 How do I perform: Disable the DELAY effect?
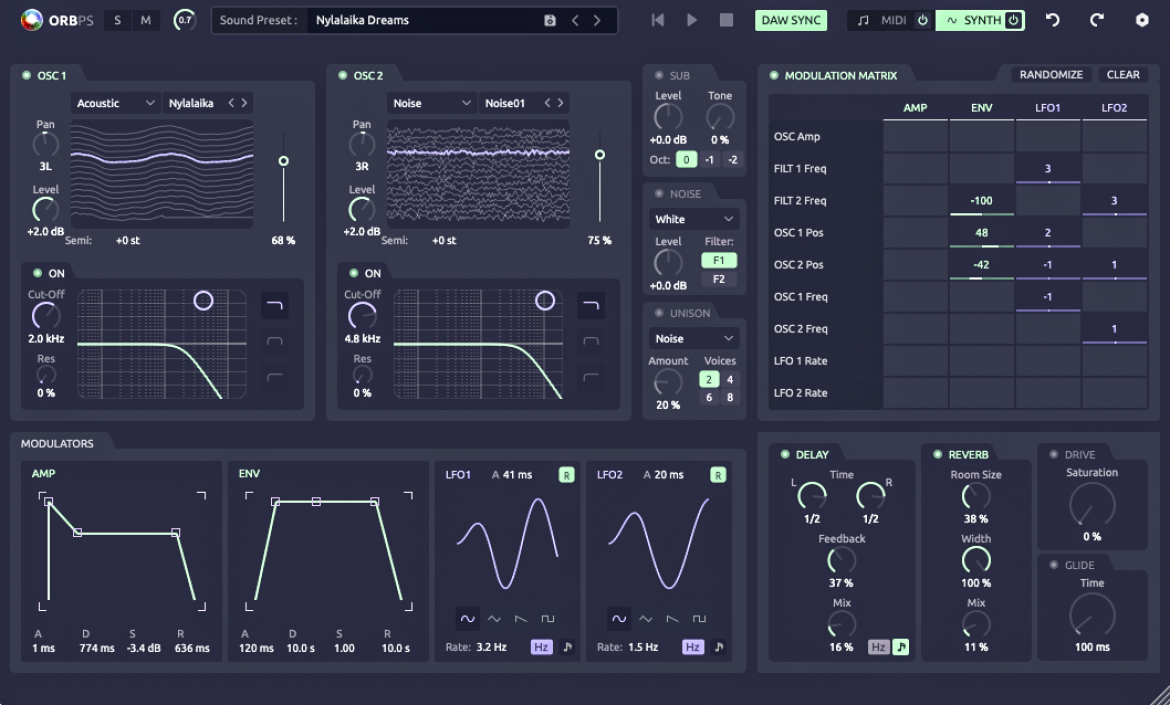[784, 454]
